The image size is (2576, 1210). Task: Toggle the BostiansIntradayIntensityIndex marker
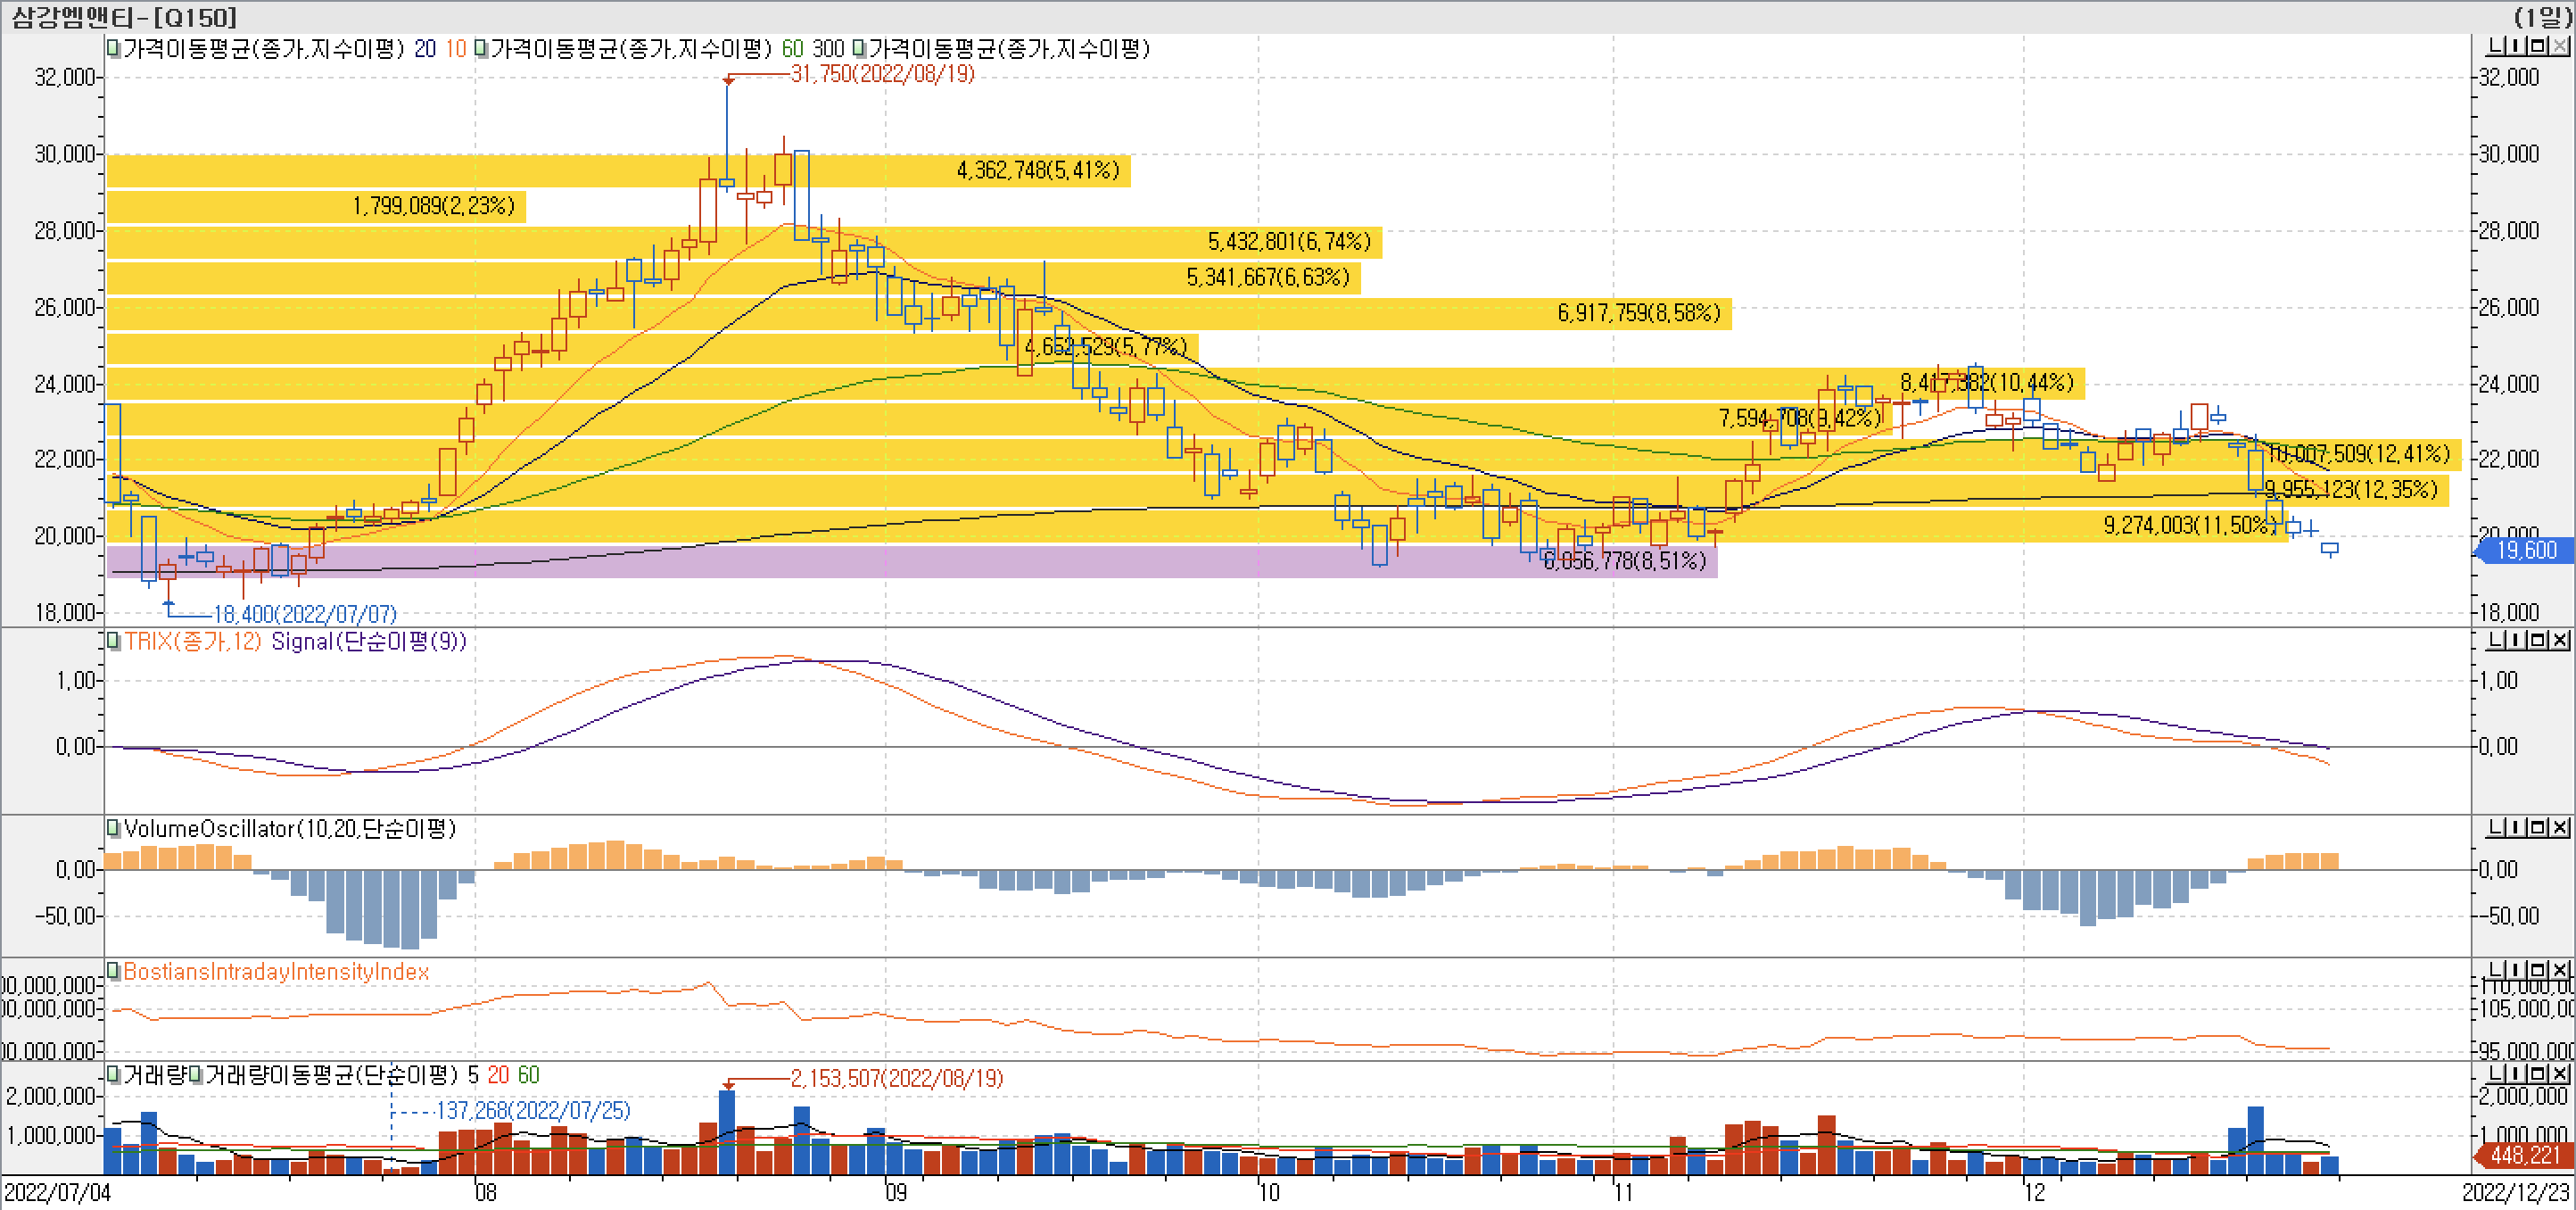pyautogui.click(x=114, y=970)
